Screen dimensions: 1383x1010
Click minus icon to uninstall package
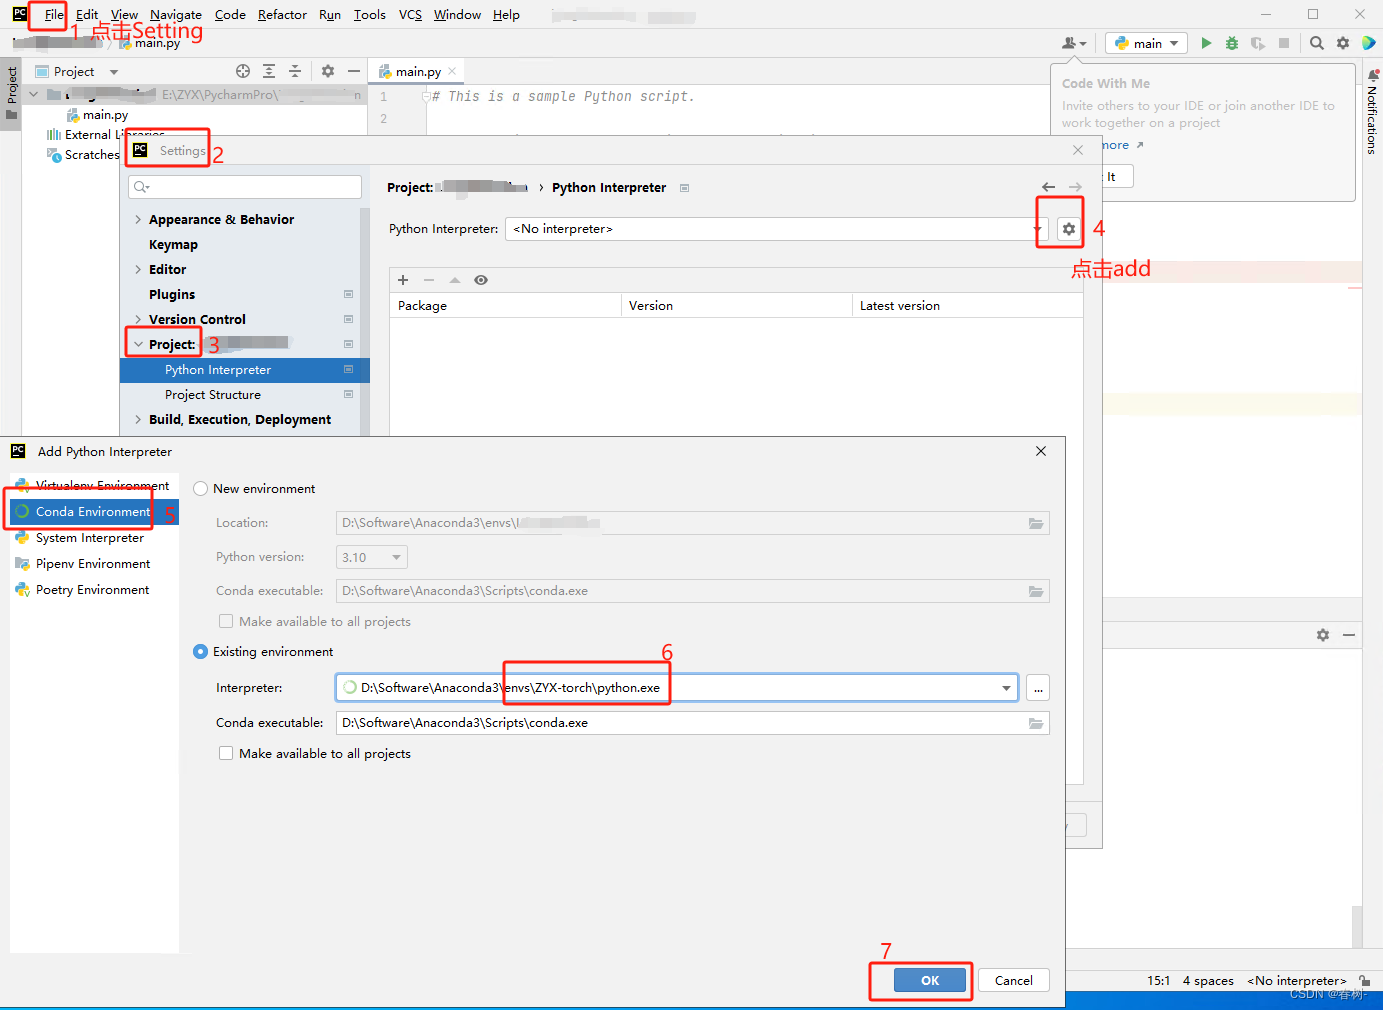point(429,280)
